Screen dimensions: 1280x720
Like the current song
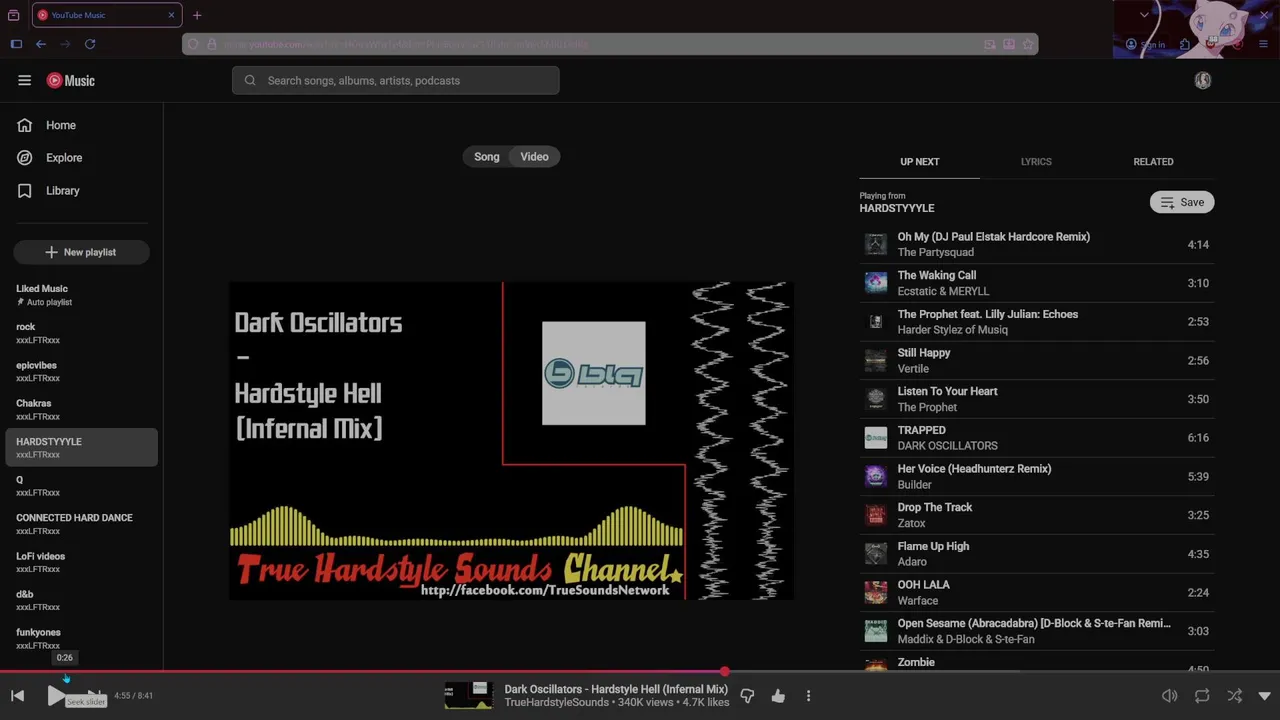click(778, 696)
